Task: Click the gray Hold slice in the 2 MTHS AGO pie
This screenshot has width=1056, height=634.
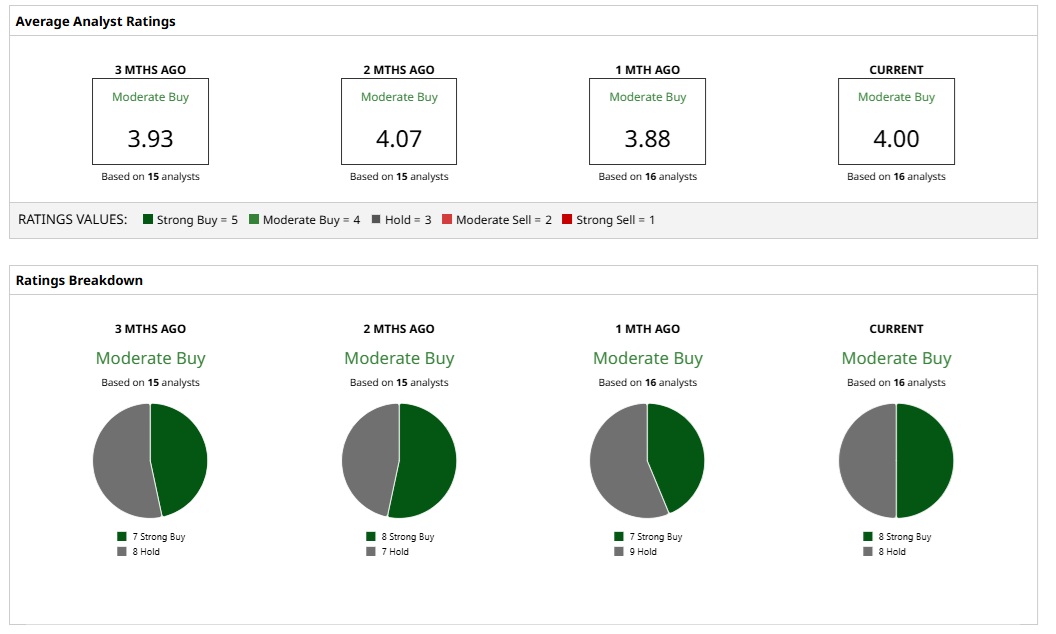Action: pyautogui.click(x=369, y=458)
